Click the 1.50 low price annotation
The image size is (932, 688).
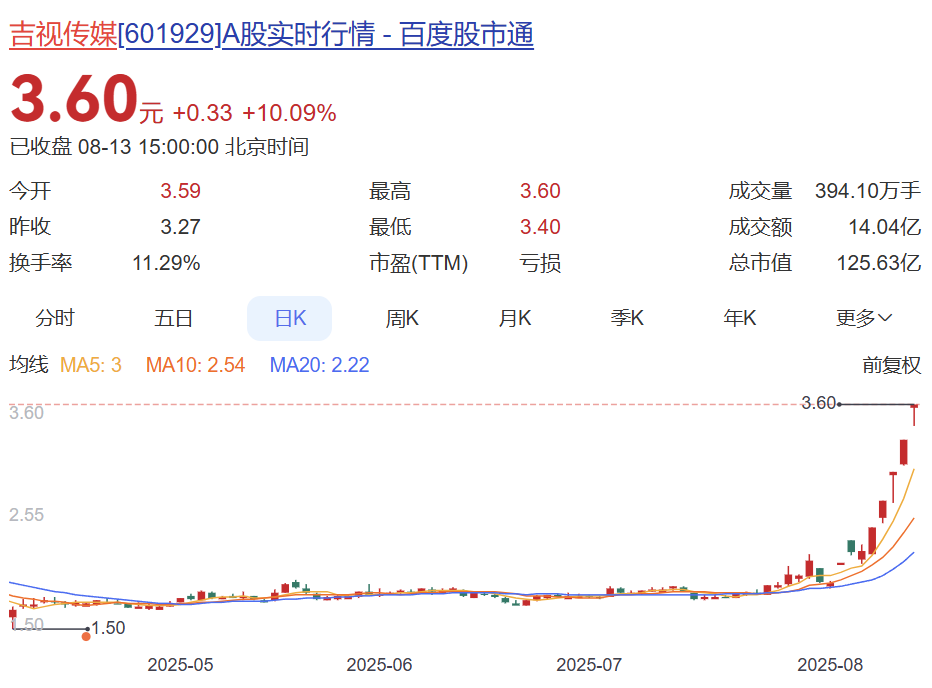(x=108, y=628)
